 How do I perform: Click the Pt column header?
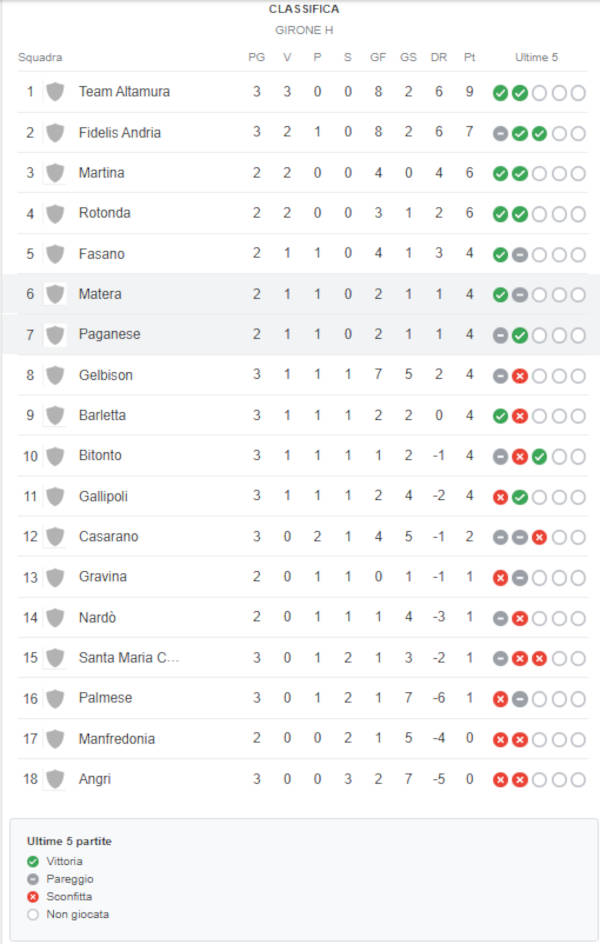[x=469, y=57]
